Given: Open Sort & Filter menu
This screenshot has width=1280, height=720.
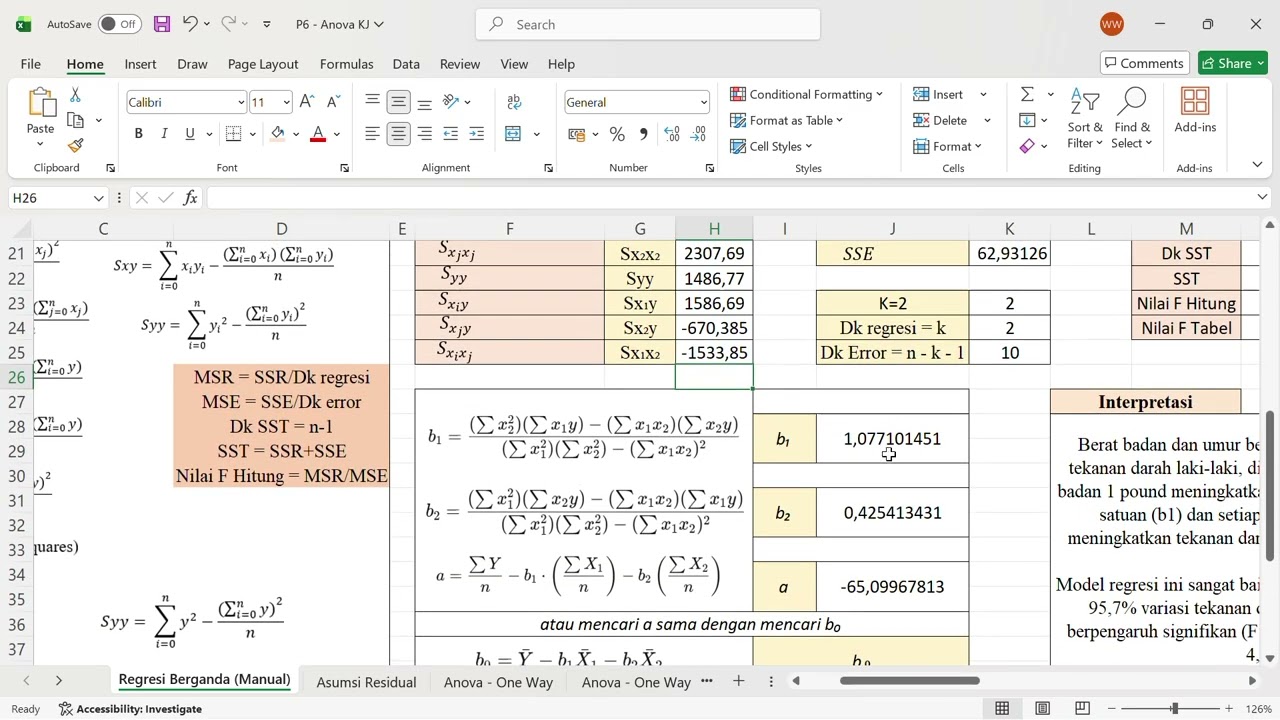Looking at the screenshot, I should (x=1085, y=118).
